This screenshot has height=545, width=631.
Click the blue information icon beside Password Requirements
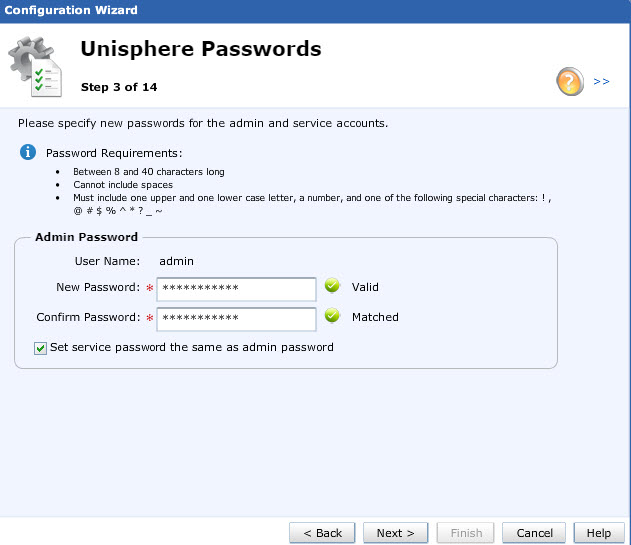[x=28, y=152]
